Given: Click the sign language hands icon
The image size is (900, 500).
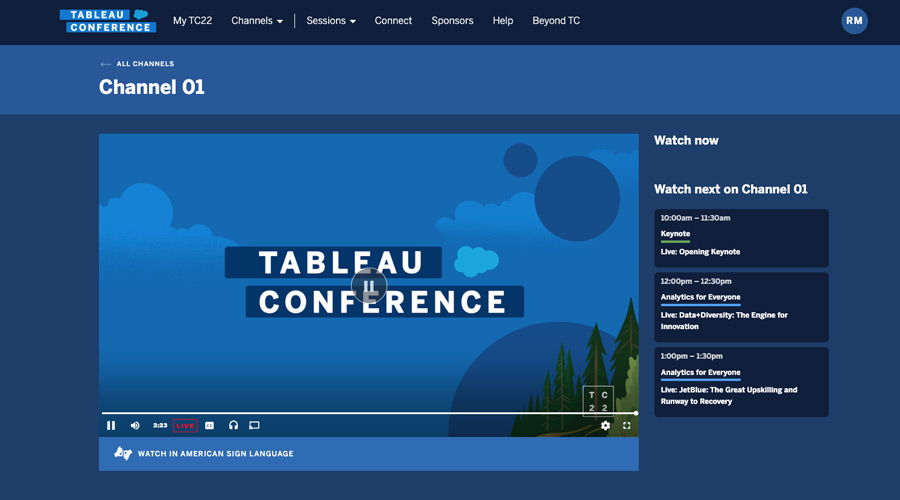Looking at the screenshot, I should 122,453.
